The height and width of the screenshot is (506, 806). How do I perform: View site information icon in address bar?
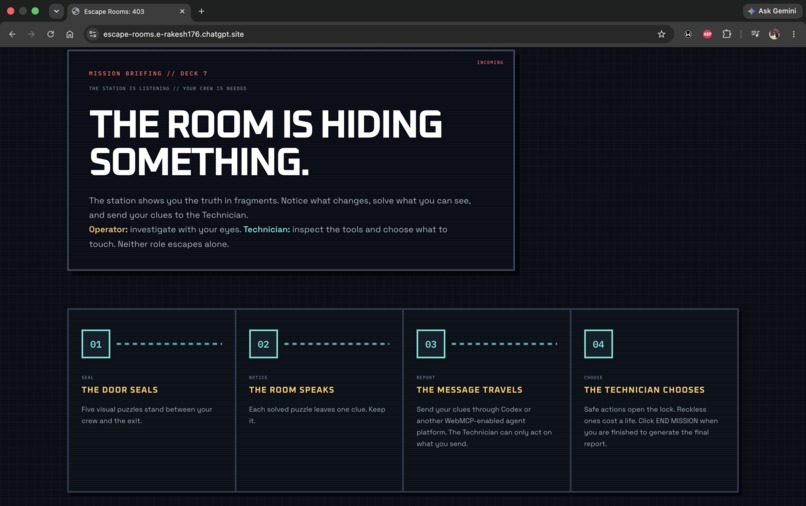(x=93, y=34)
